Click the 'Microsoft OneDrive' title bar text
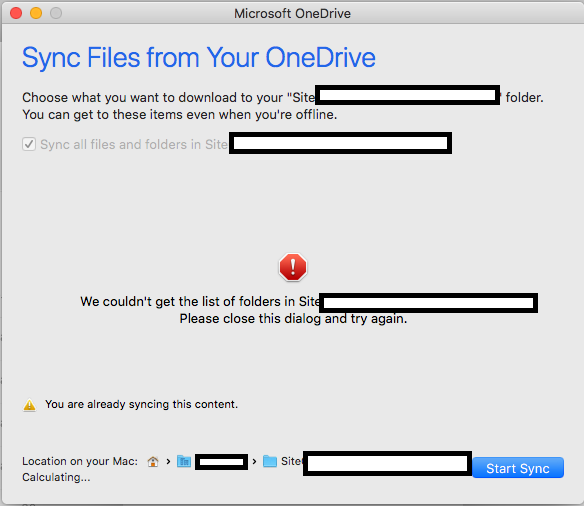This screenshot has height=506, width=584. coord(292,14)
